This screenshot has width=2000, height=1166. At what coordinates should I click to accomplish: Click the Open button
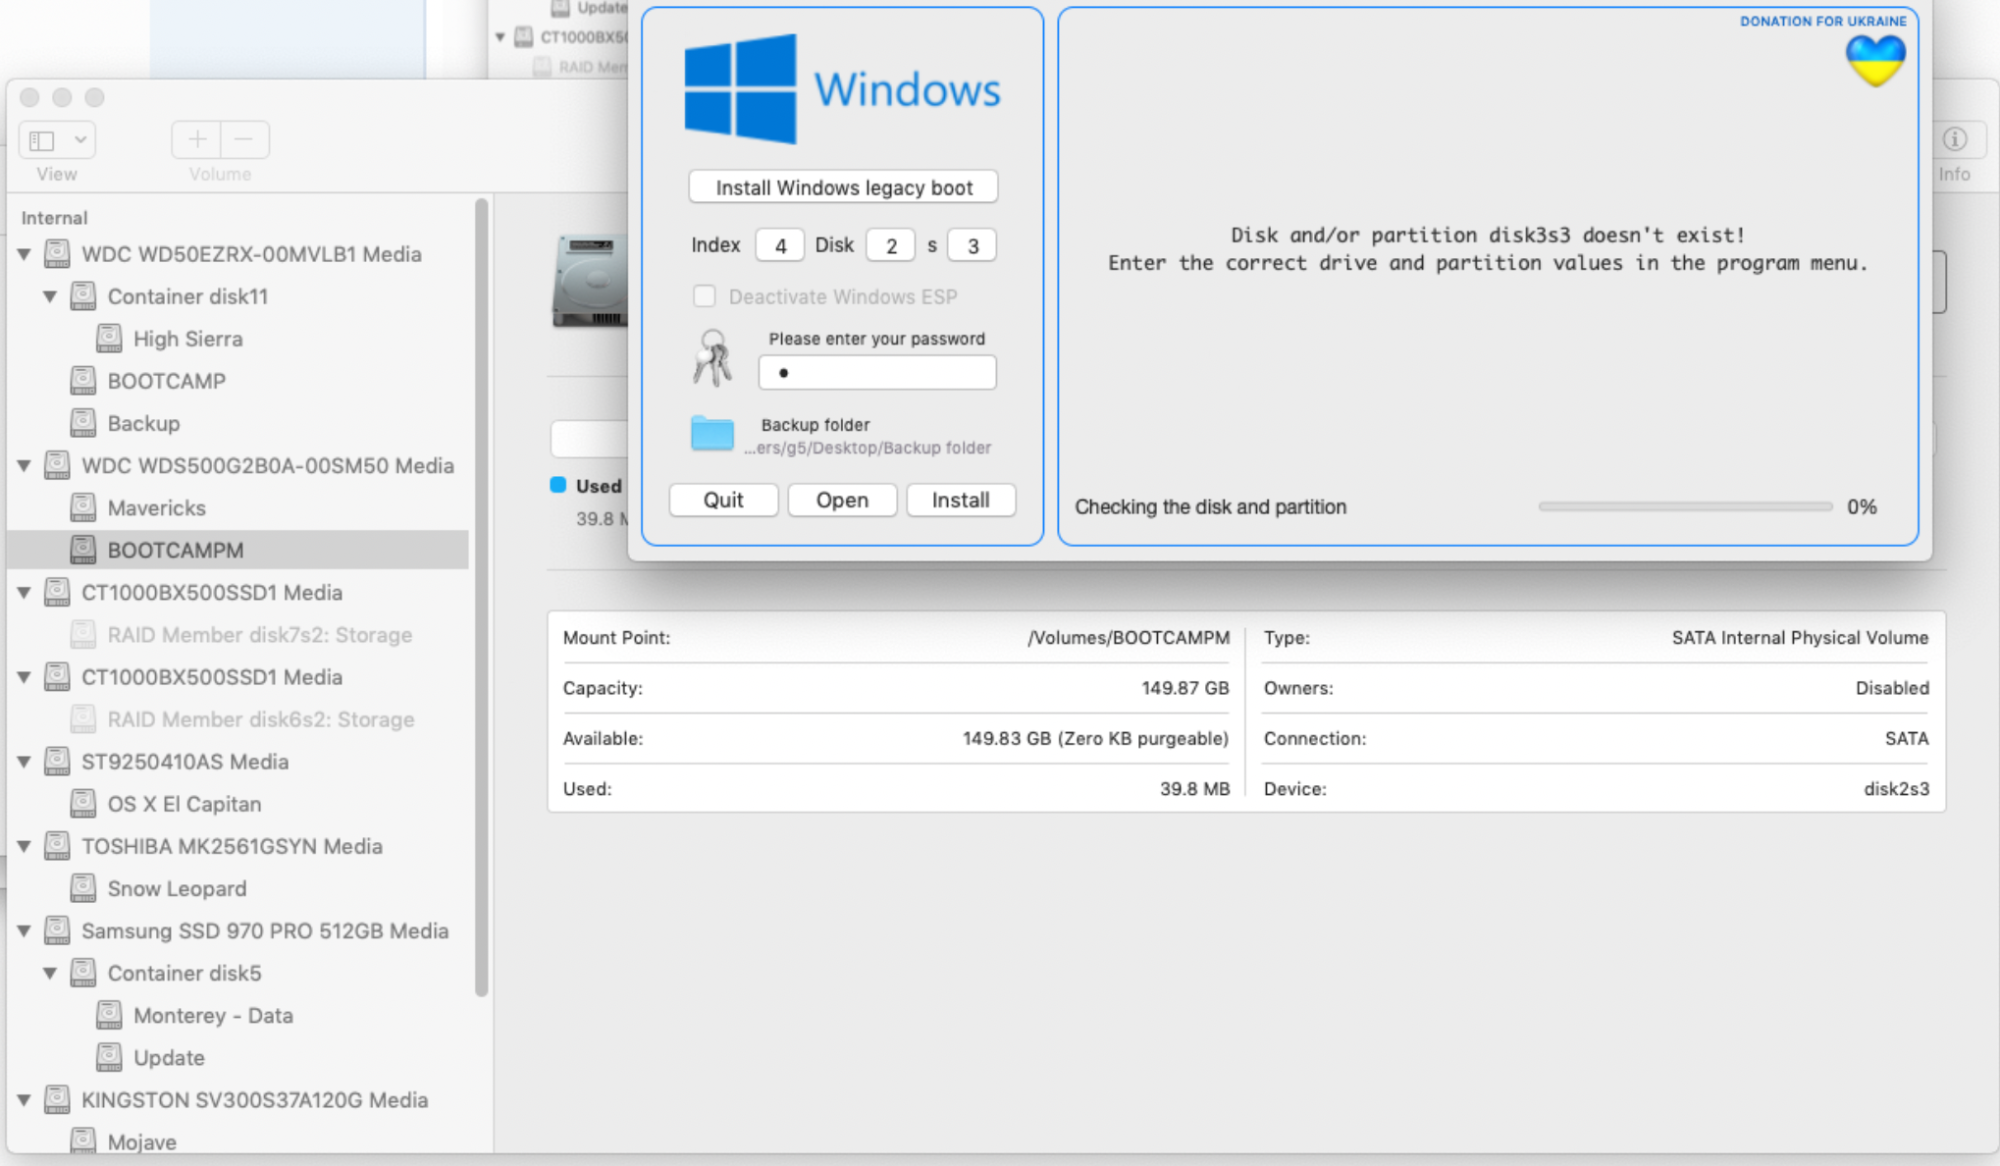(842, 500)
